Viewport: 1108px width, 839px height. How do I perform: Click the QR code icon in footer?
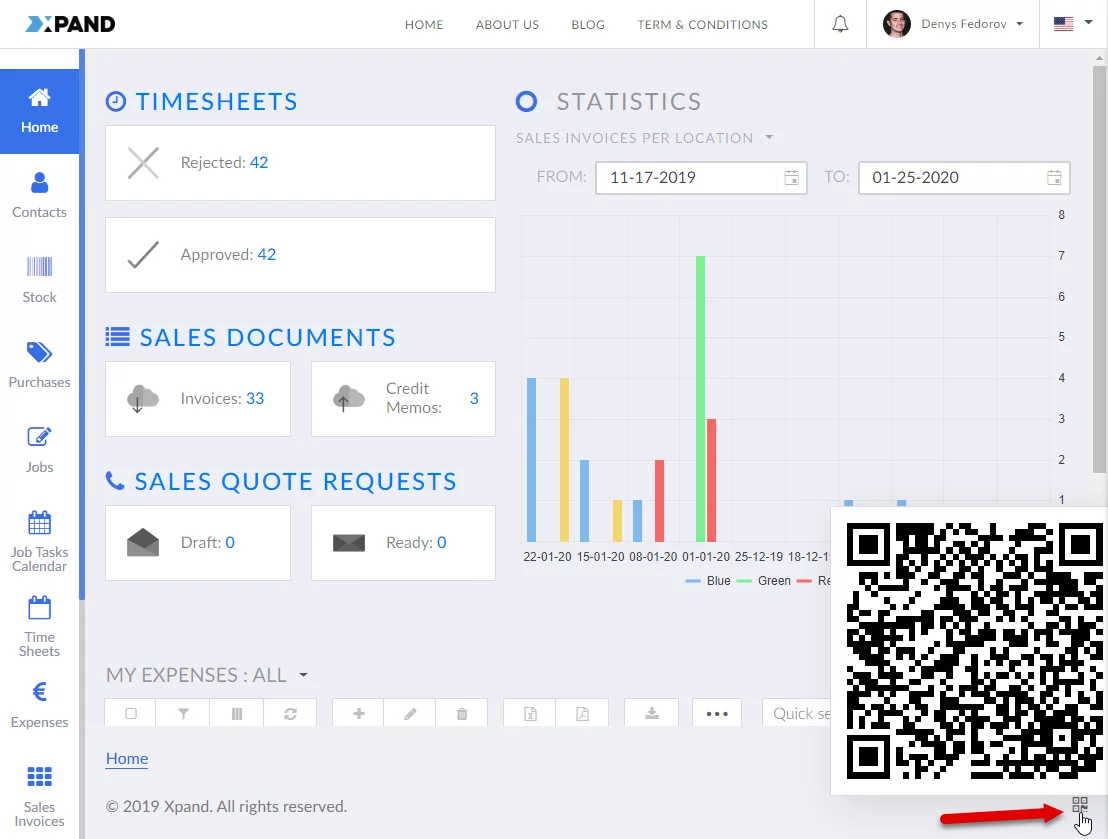pos(1079,805)
